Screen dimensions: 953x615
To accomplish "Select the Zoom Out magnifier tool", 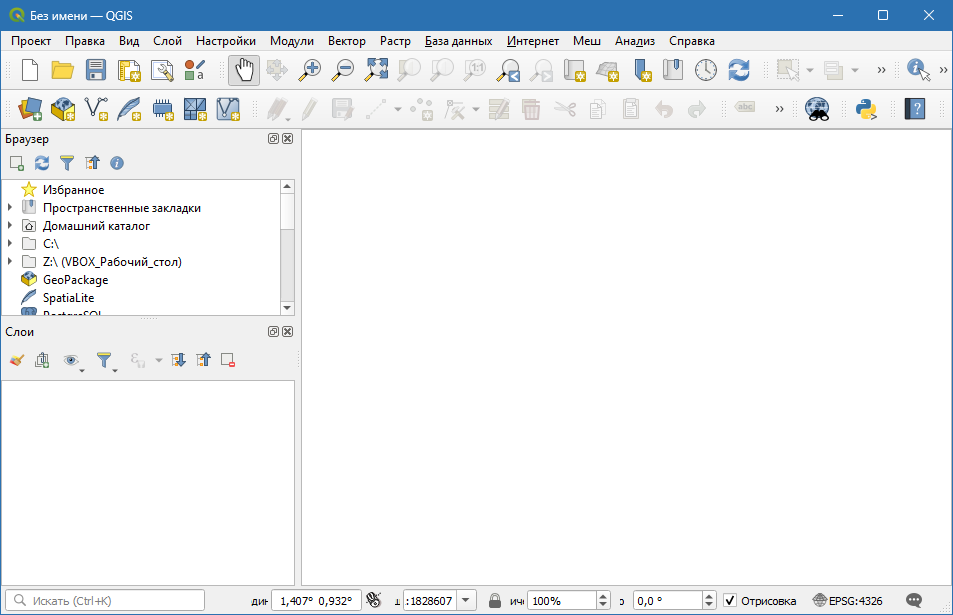I will coord(343,70).
